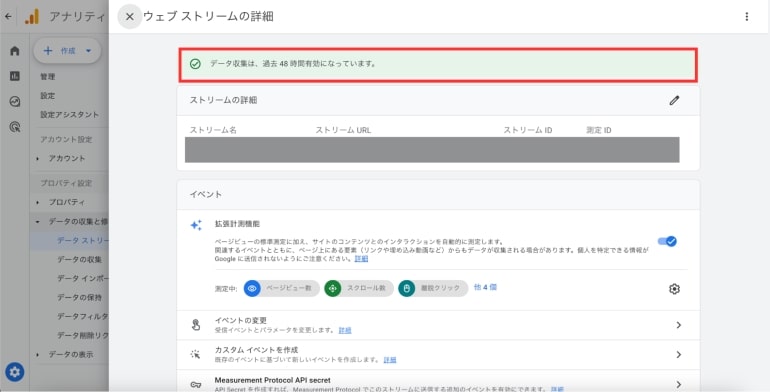Open the イベントの変更 row
The image size is (770, 392).
tap(438, 325)
